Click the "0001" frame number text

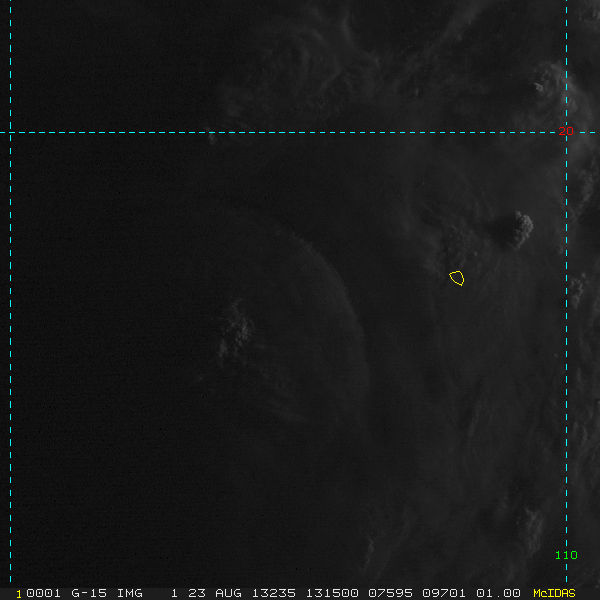43,593
